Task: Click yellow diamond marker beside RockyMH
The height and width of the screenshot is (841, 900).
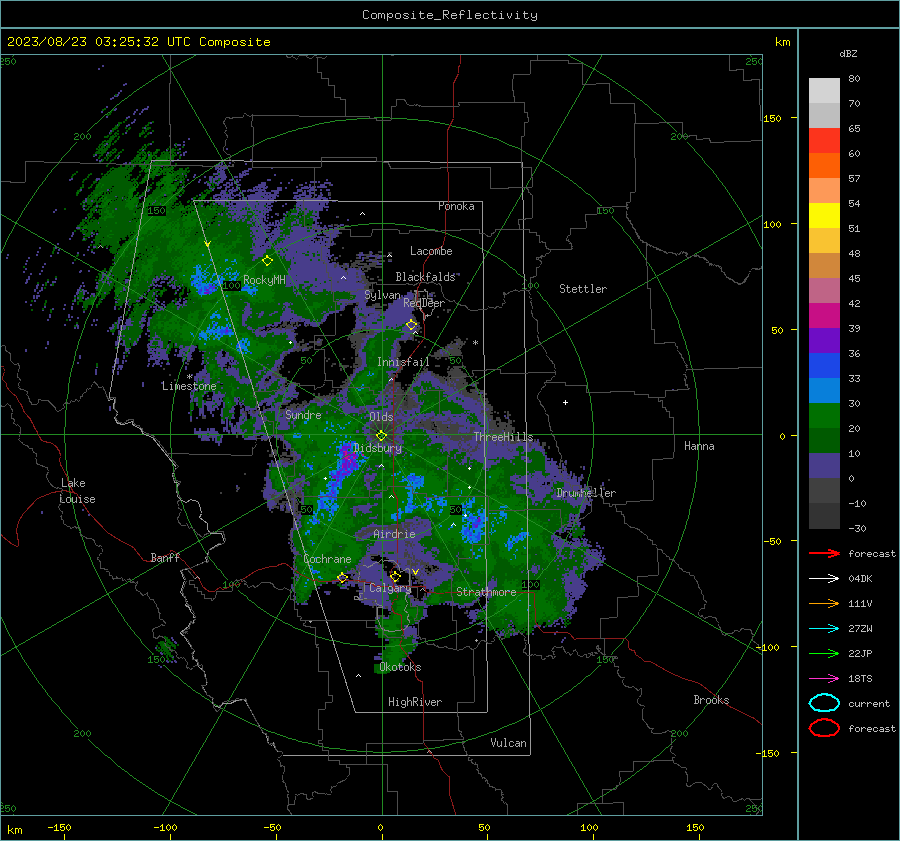Action: [x=267, y=261]
